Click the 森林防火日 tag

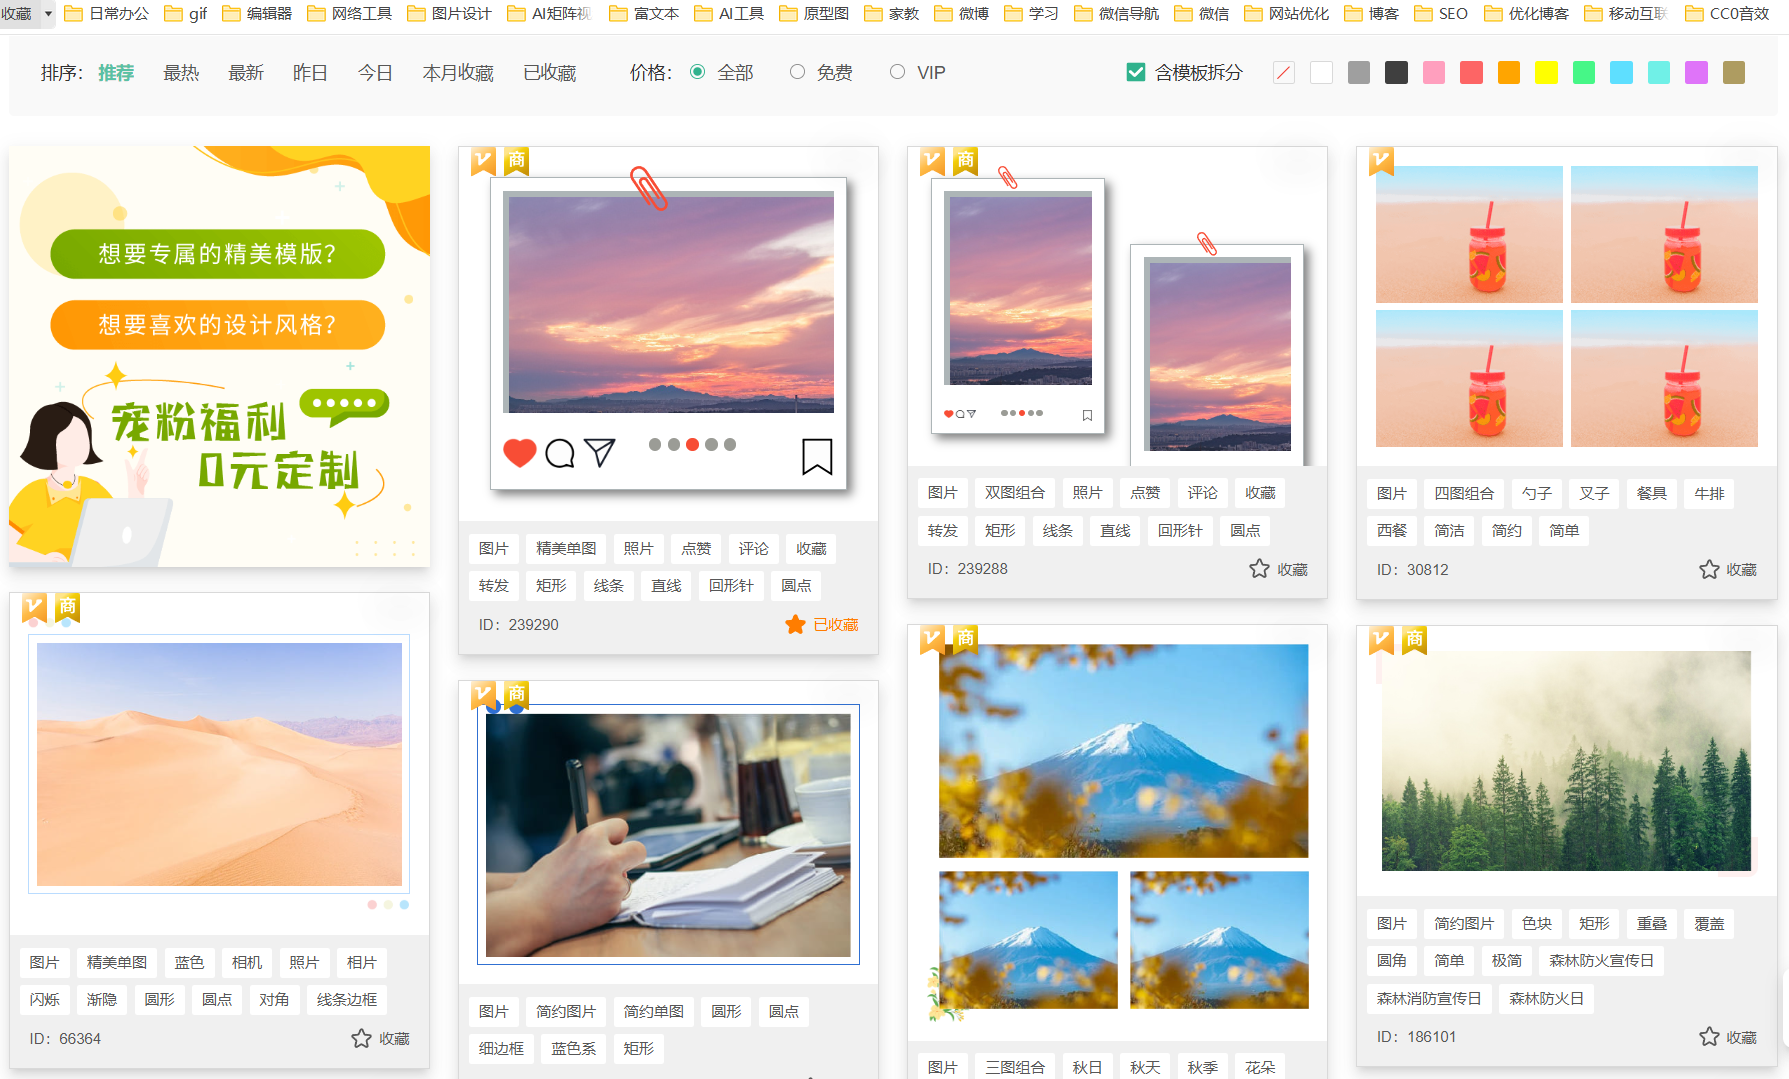(x=1546, y=998)
